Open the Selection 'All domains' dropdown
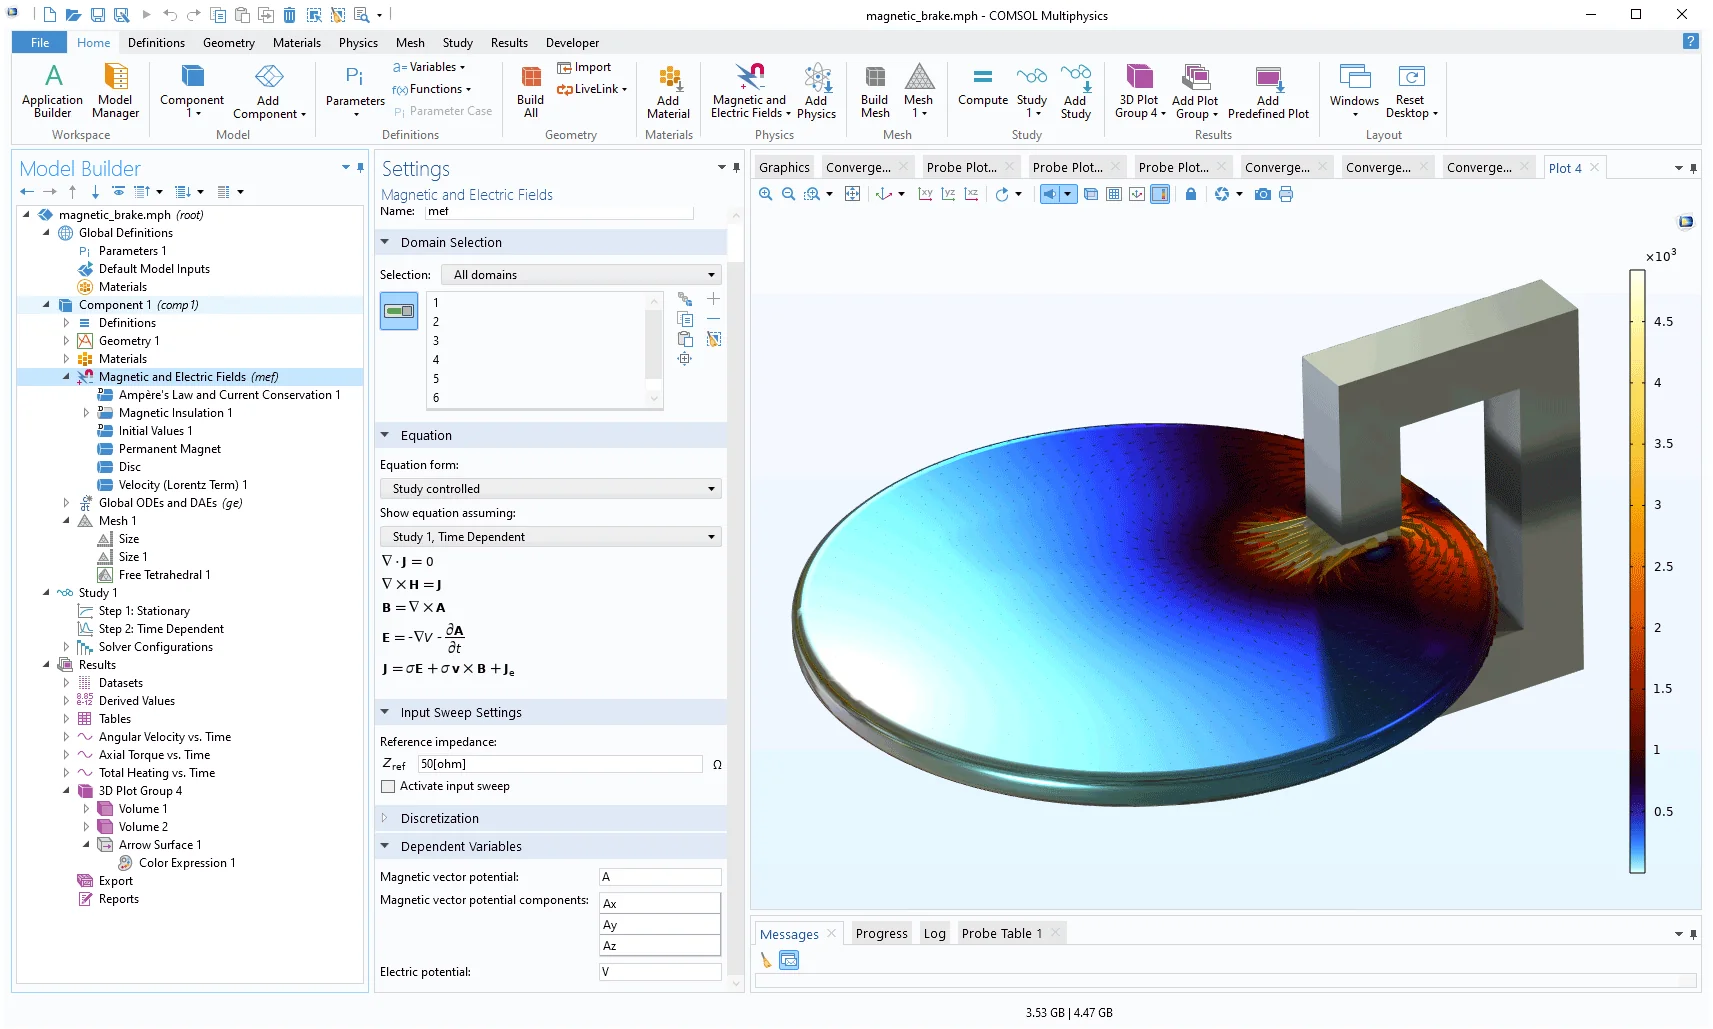1713x1029 pixels. click(584, 275)
